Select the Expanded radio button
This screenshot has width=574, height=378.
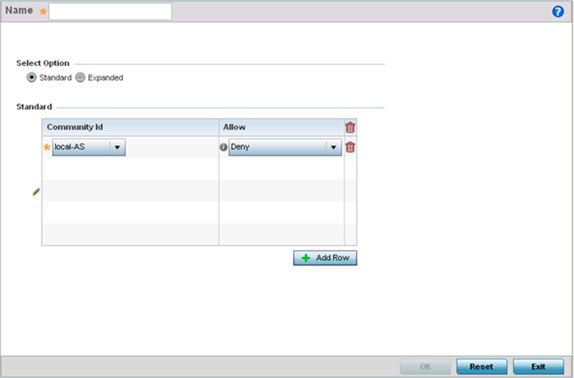coord(80,77)
